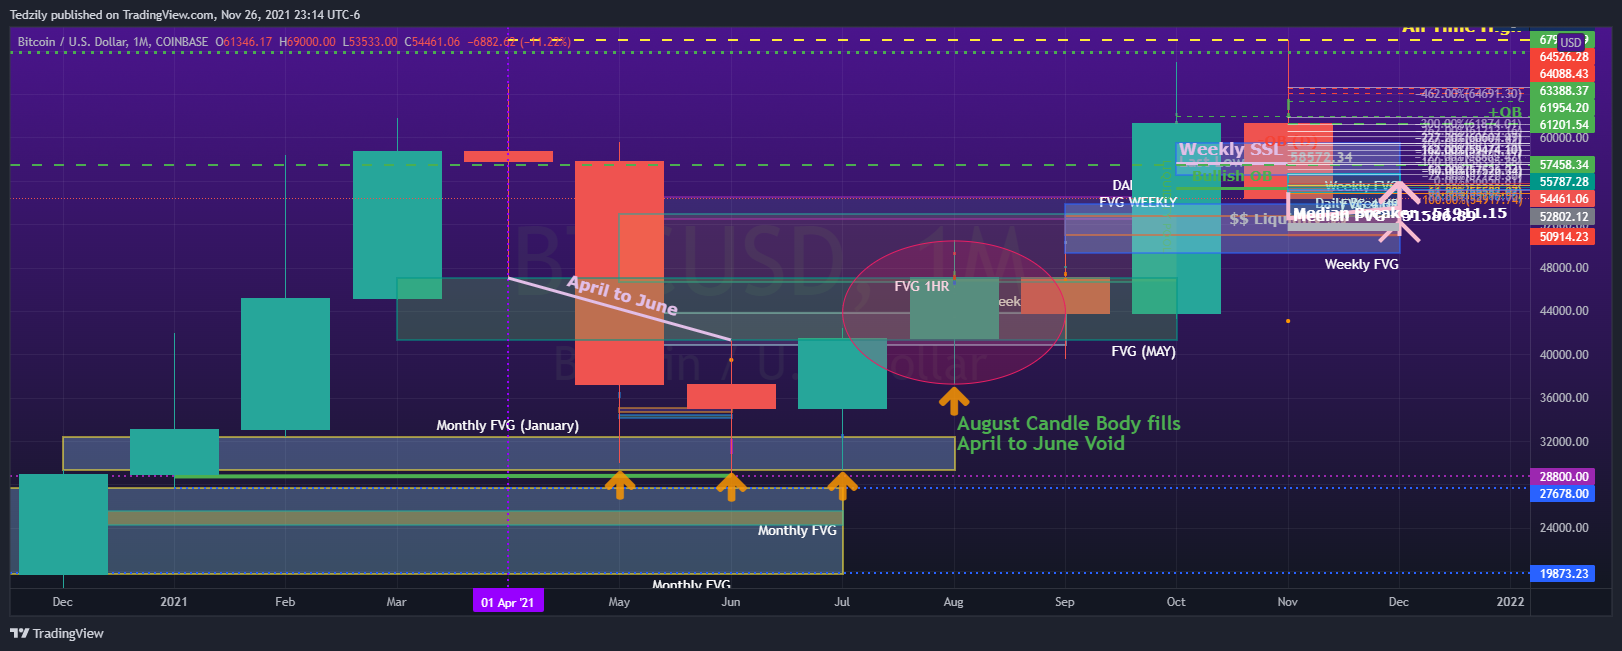Image resolution: width=1622 pixels, height=651 pixels.
Task: Click the open value O61346.17
Action: click(244, 42)
